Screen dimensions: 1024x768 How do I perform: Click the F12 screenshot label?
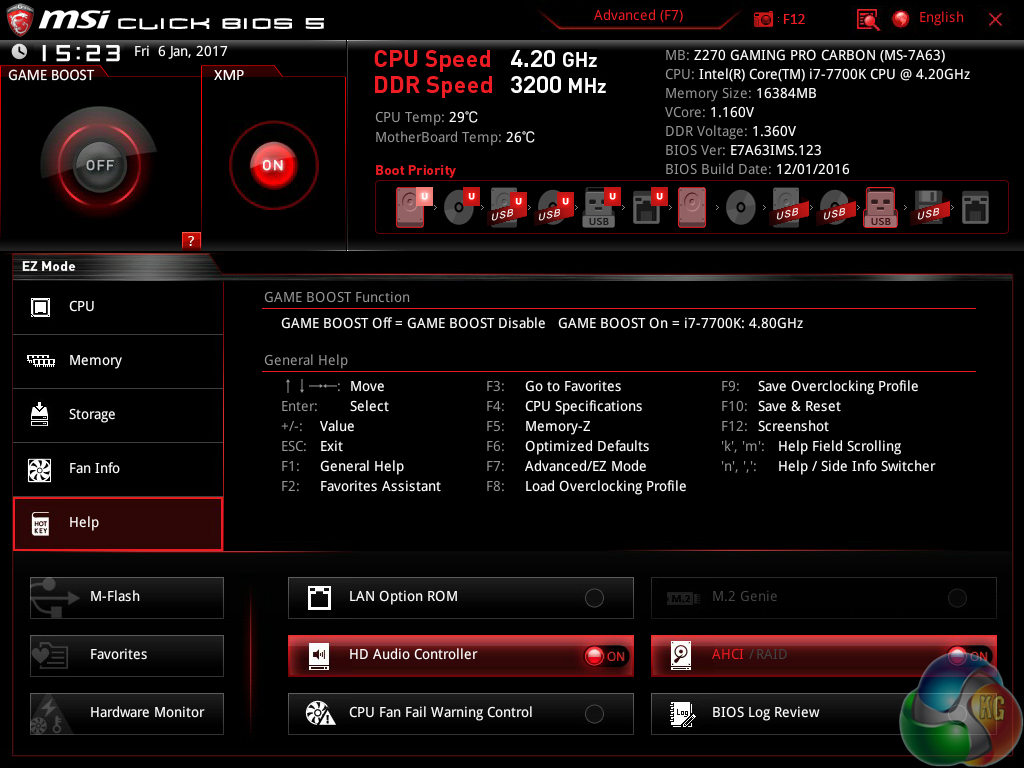(x=793, y=20)
